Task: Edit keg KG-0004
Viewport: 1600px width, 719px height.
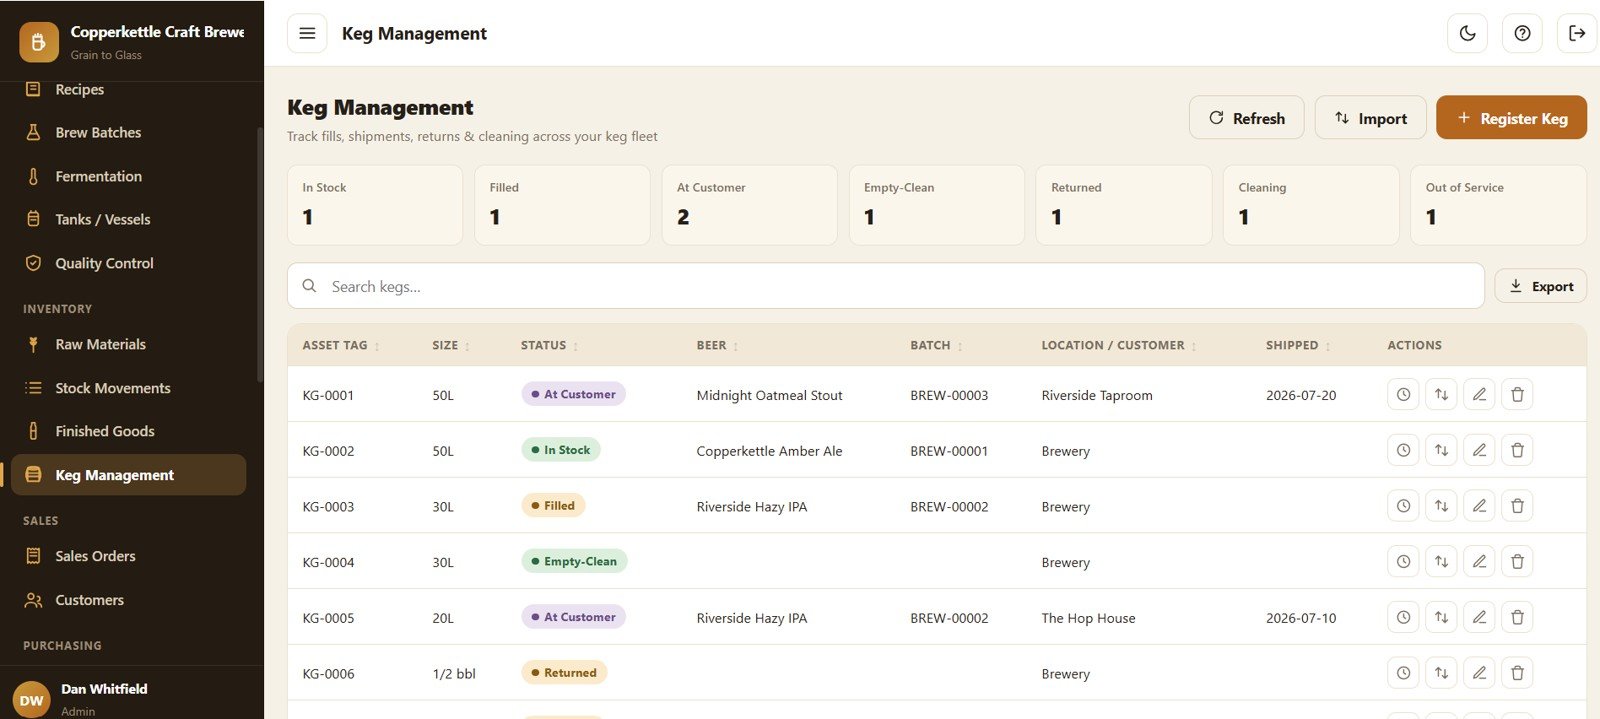Action: [1479, 561]
